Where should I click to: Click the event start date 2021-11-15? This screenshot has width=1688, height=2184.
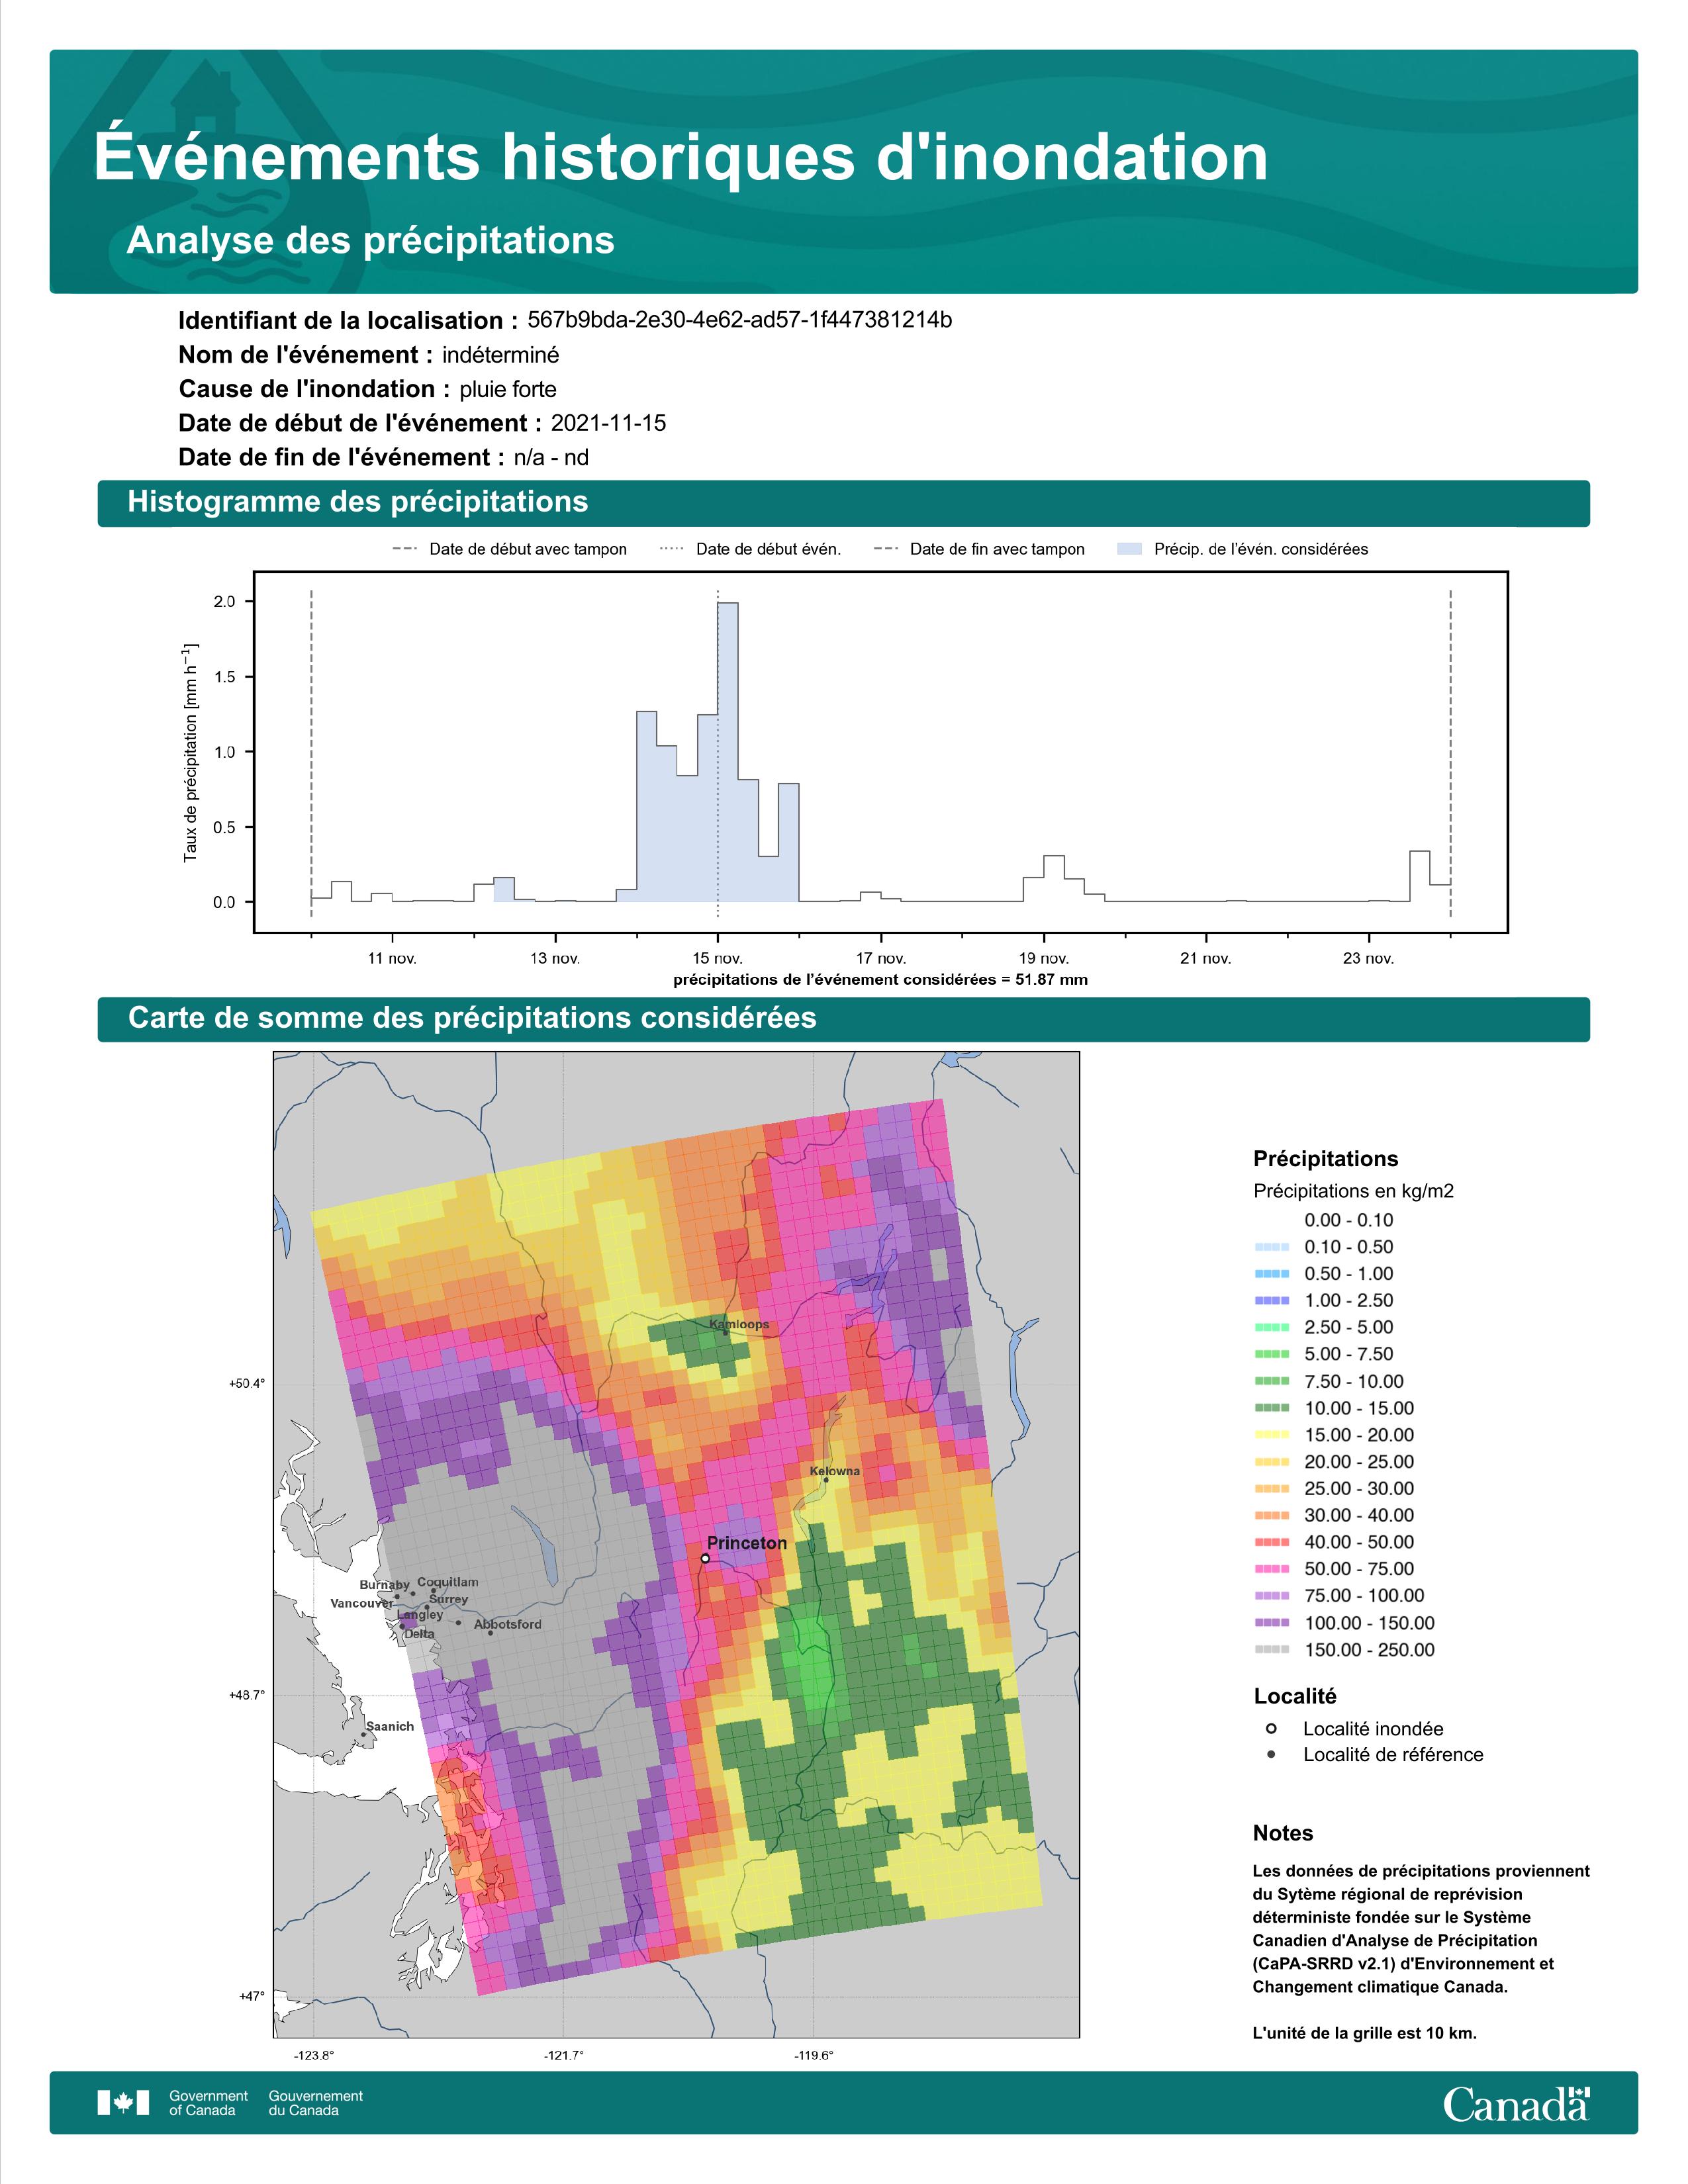pyautogui.click(x=608, y=423)
